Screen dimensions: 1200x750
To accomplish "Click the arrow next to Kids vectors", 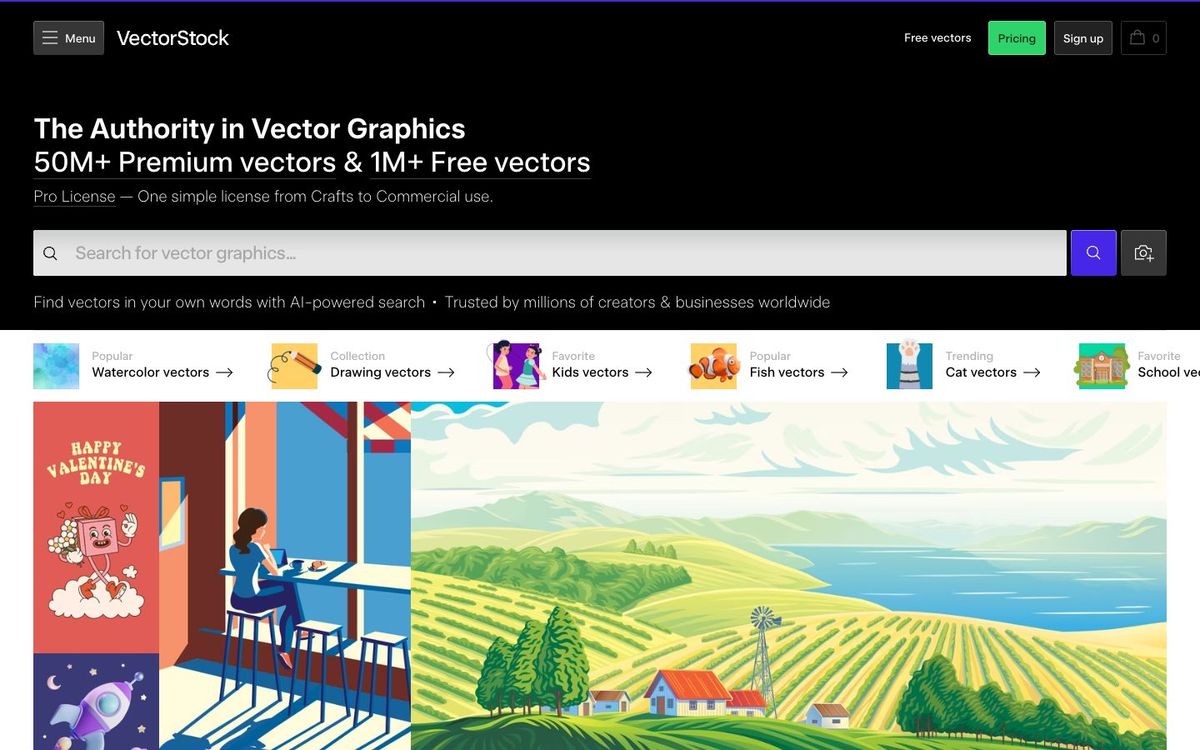I will pos(644,372).
